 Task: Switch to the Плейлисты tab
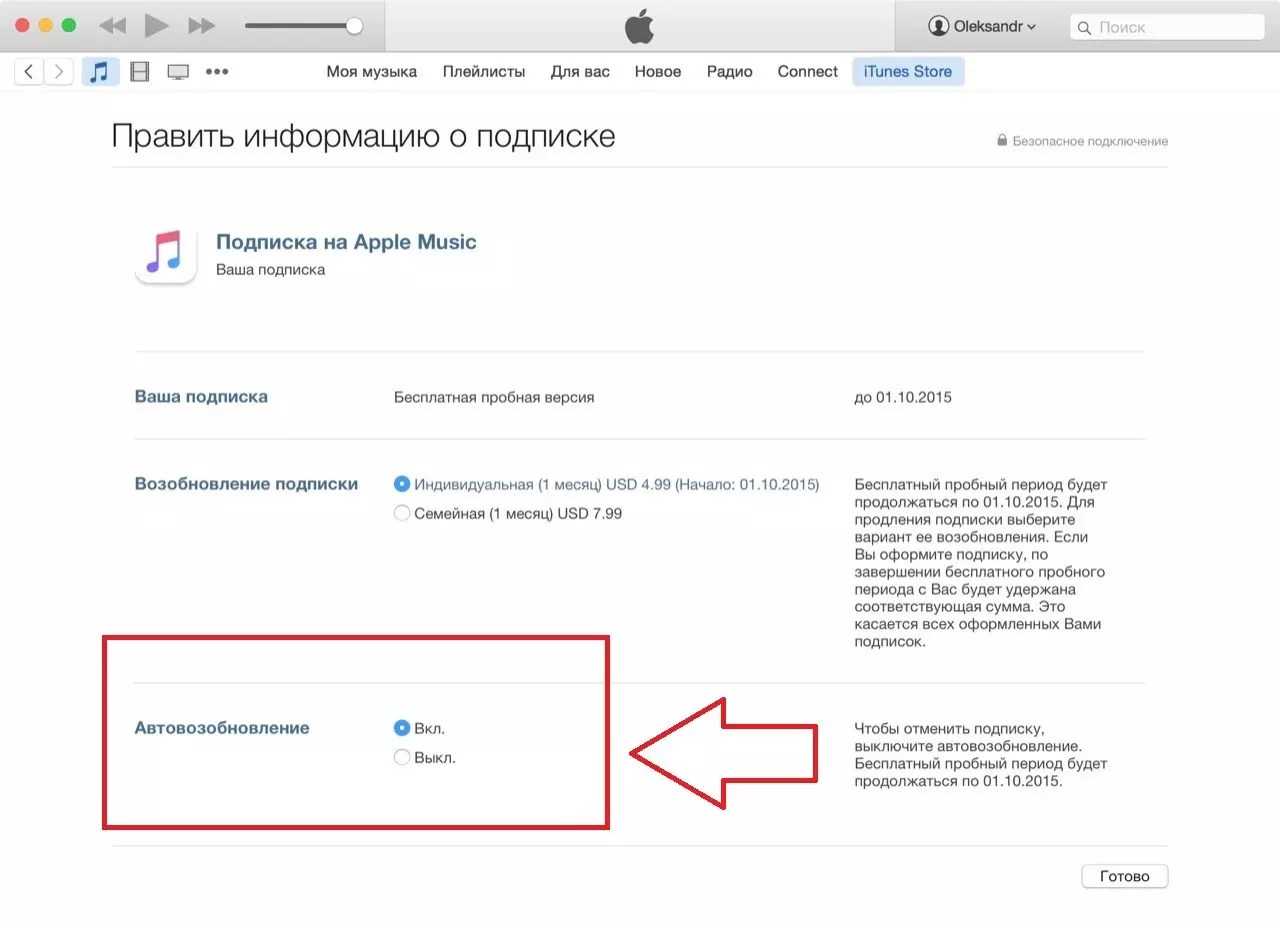(x=484, y=72)
